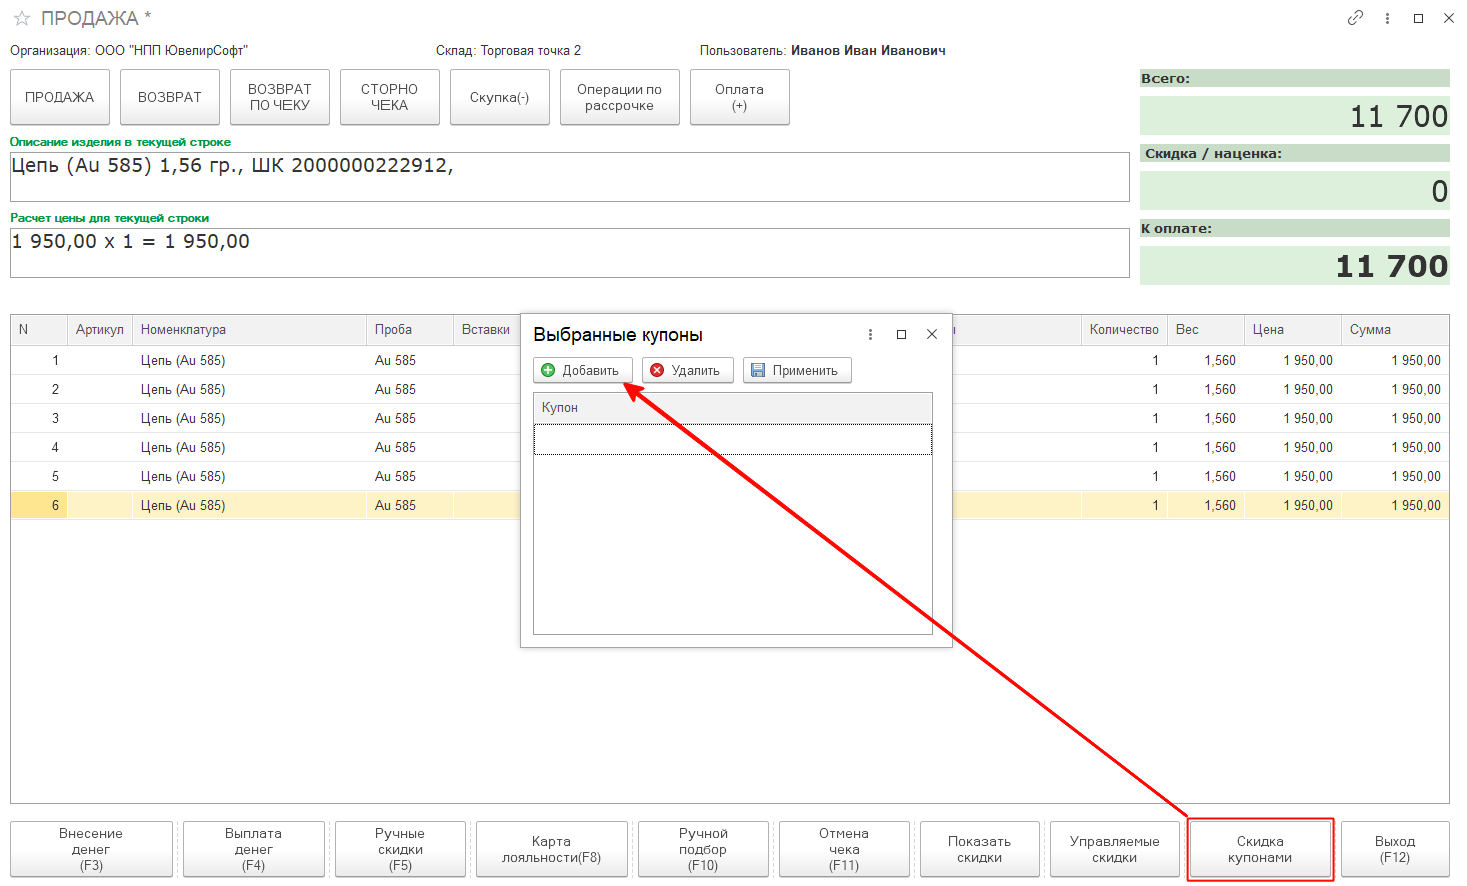Star the ПРОДАЖА form as favorite
The image size is (1467, 886).
click(x=22, y=18)
